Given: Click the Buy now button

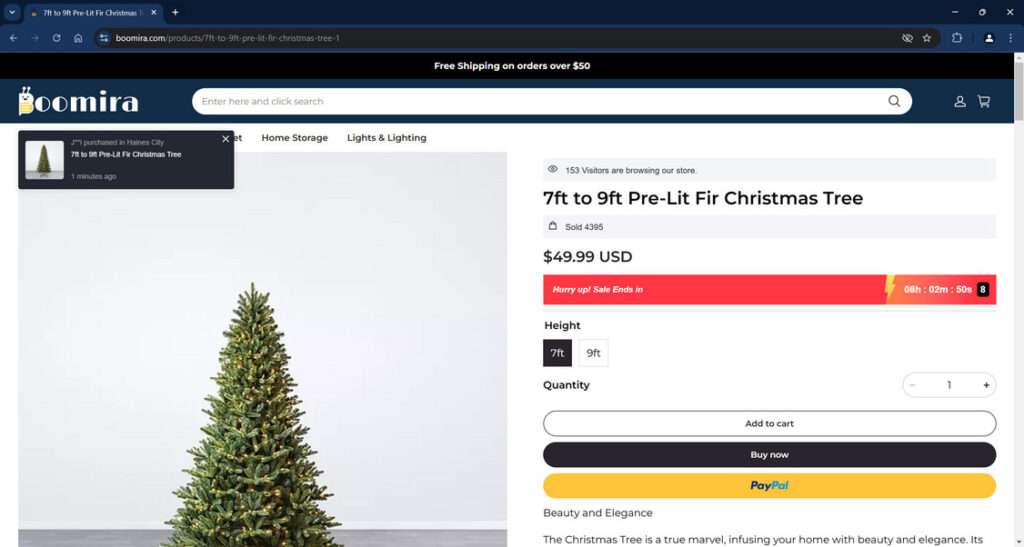Looking at the screenshot, I should click(x=769, y=455).
